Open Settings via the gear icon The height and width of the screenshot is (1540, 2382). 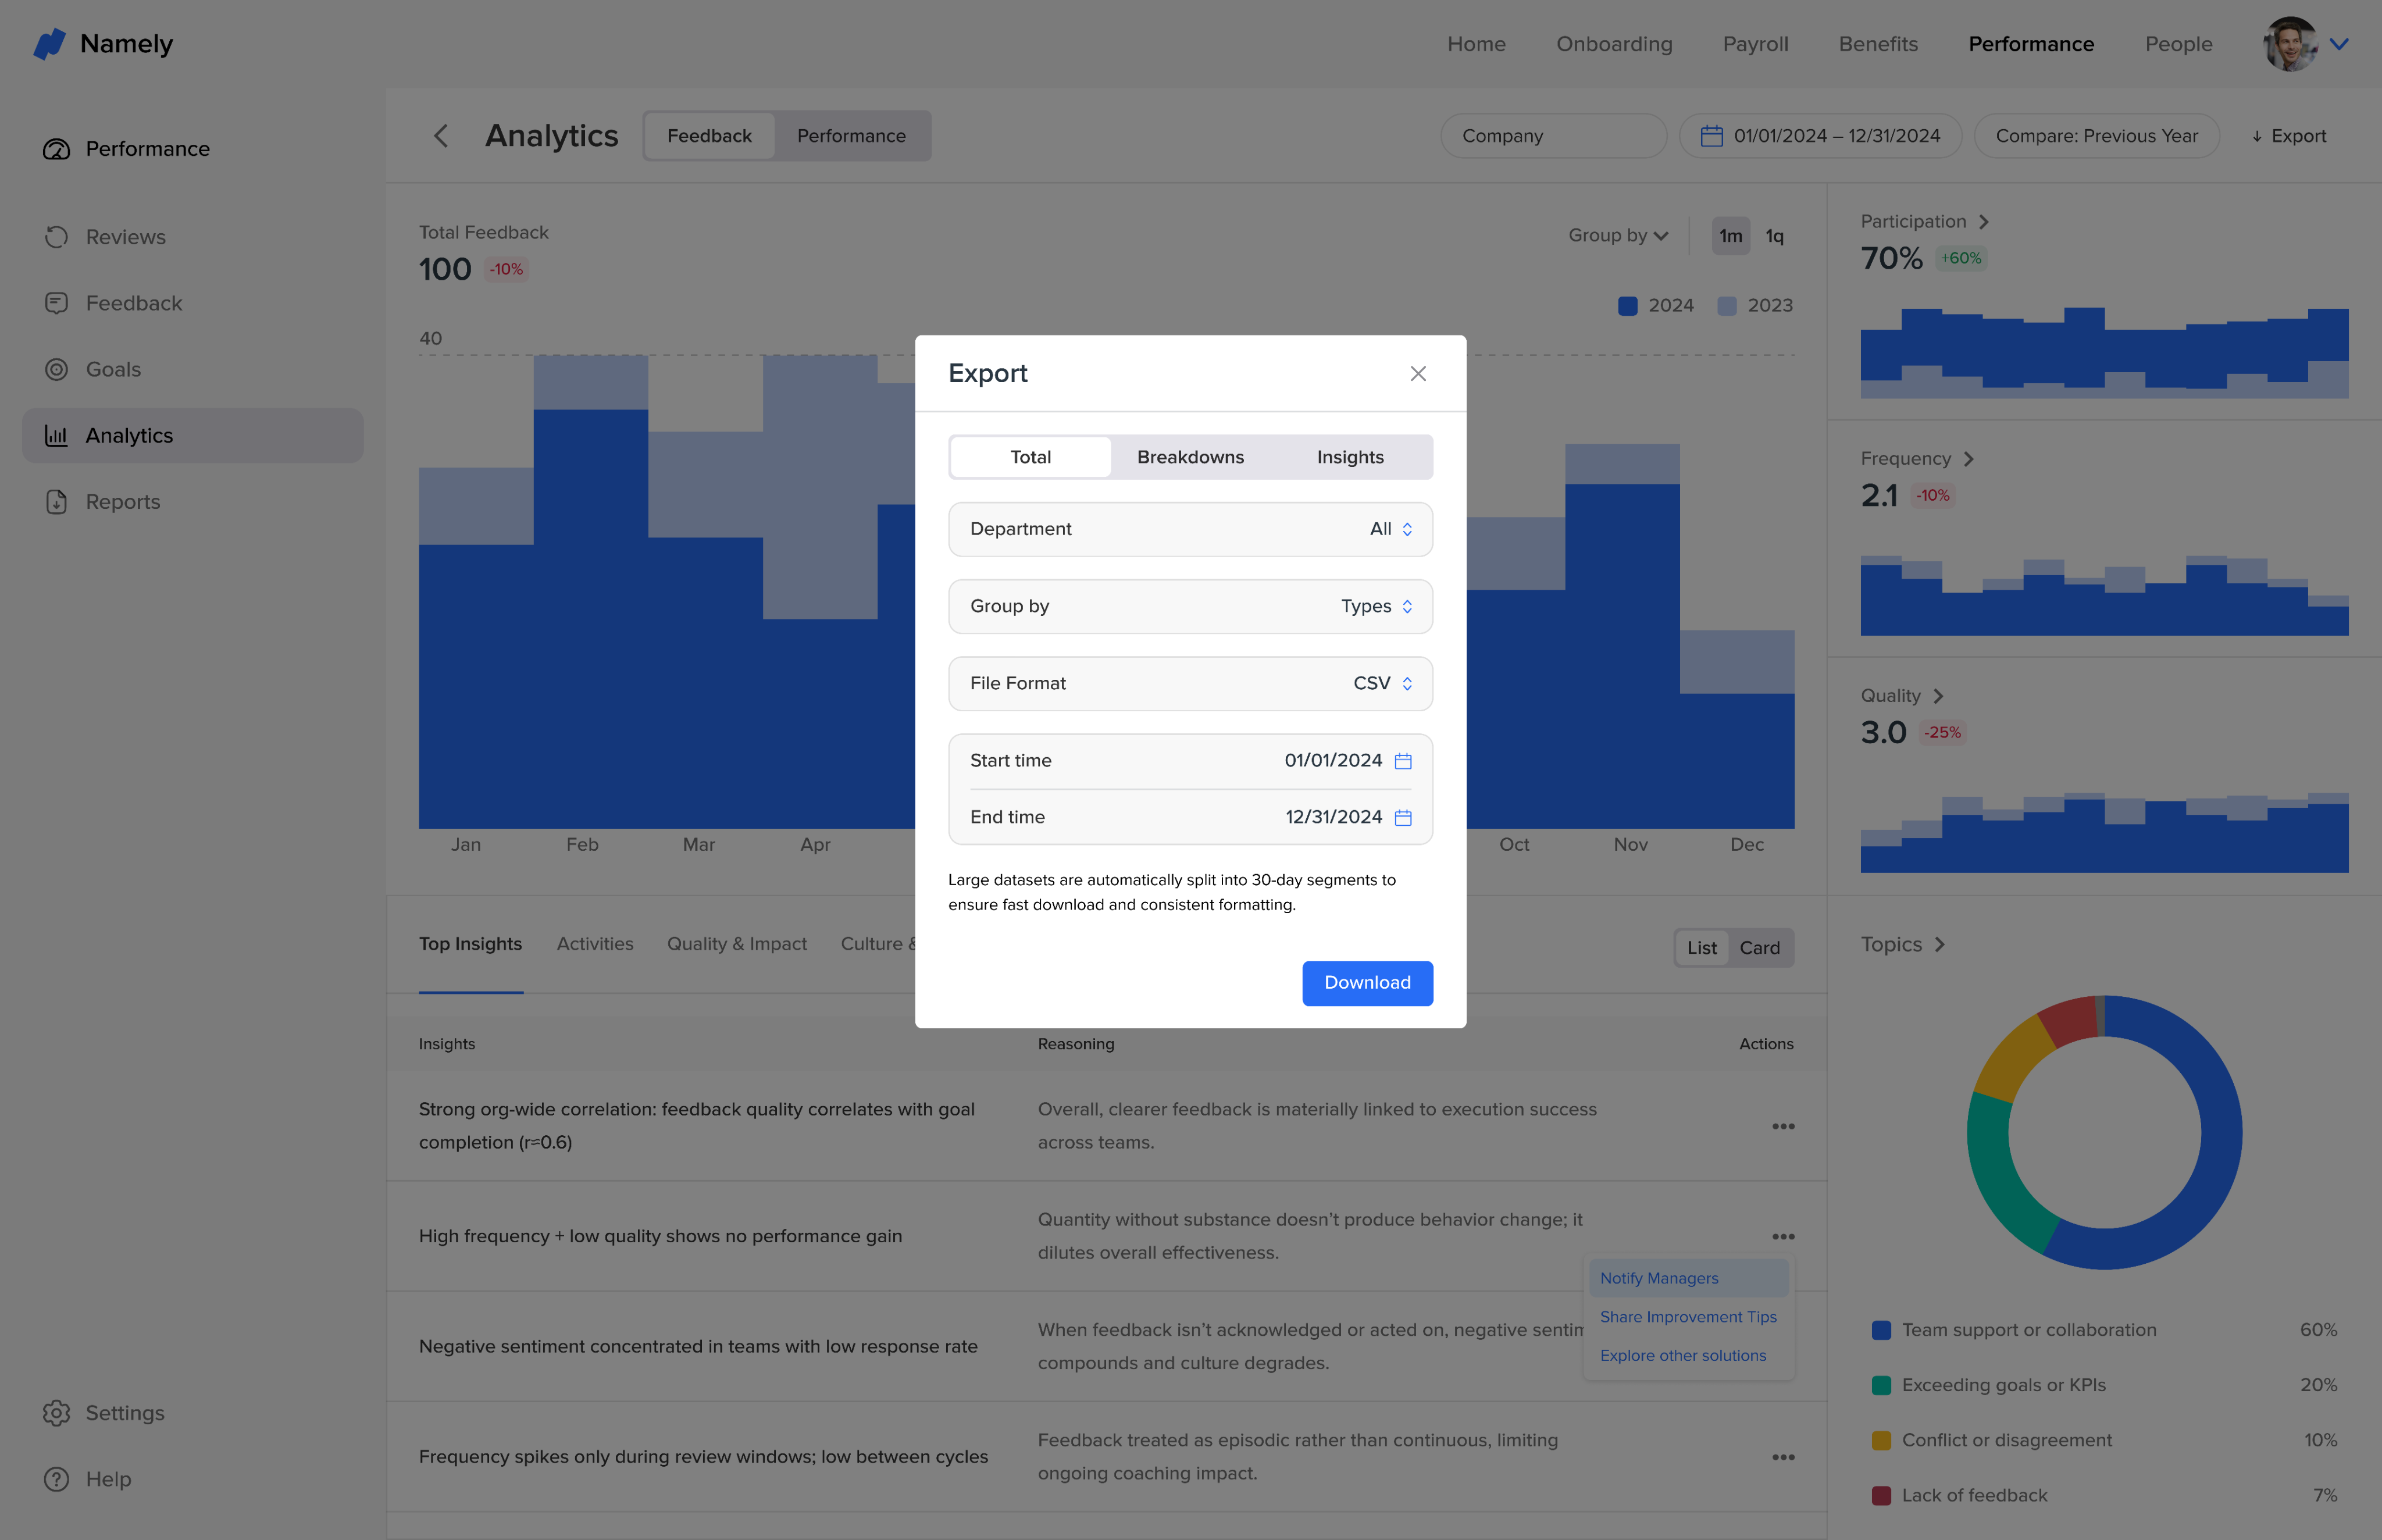coord(57,1413)
